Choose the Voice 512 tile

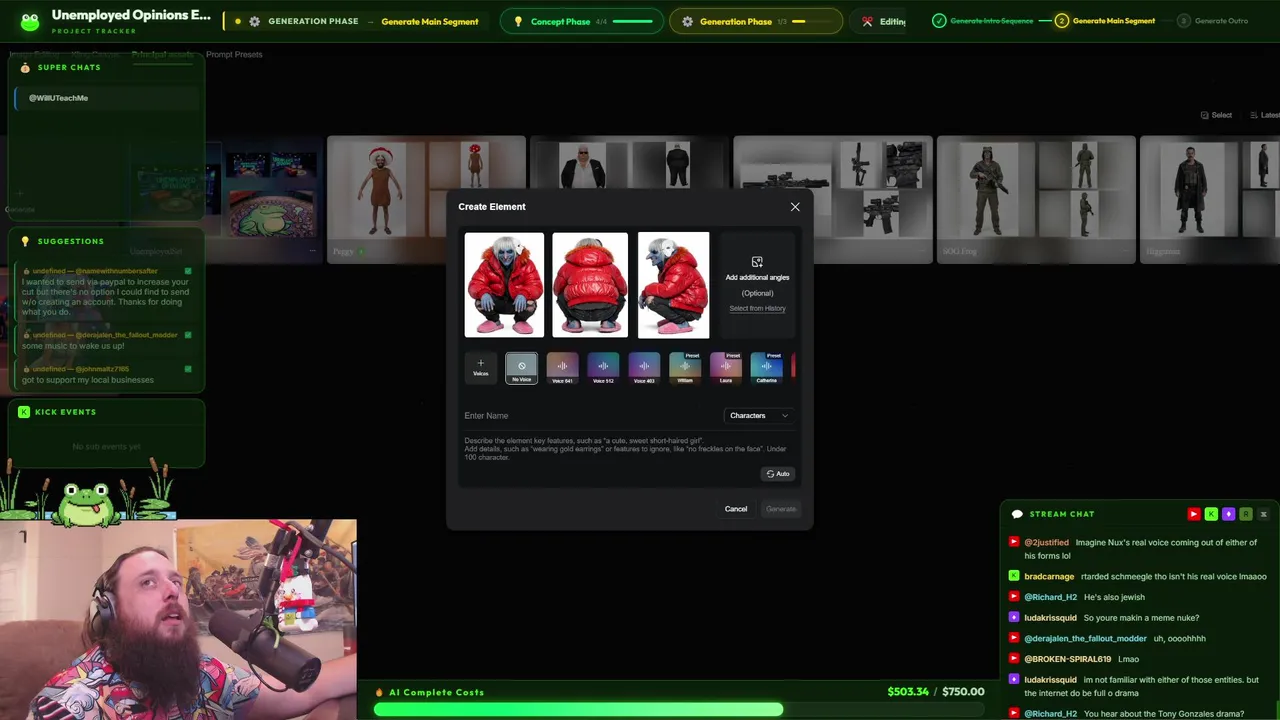[x=603, y=368]
